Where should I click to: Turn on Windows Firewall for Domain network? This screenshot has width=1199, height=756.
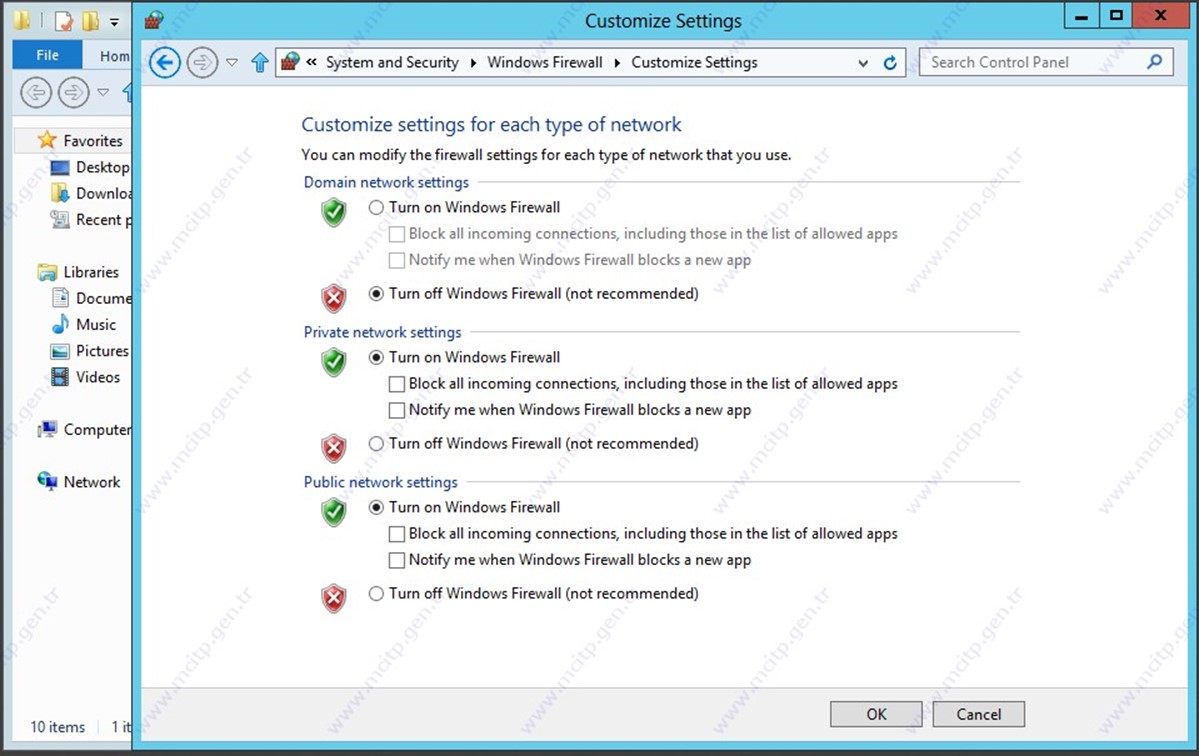[376, 207]
